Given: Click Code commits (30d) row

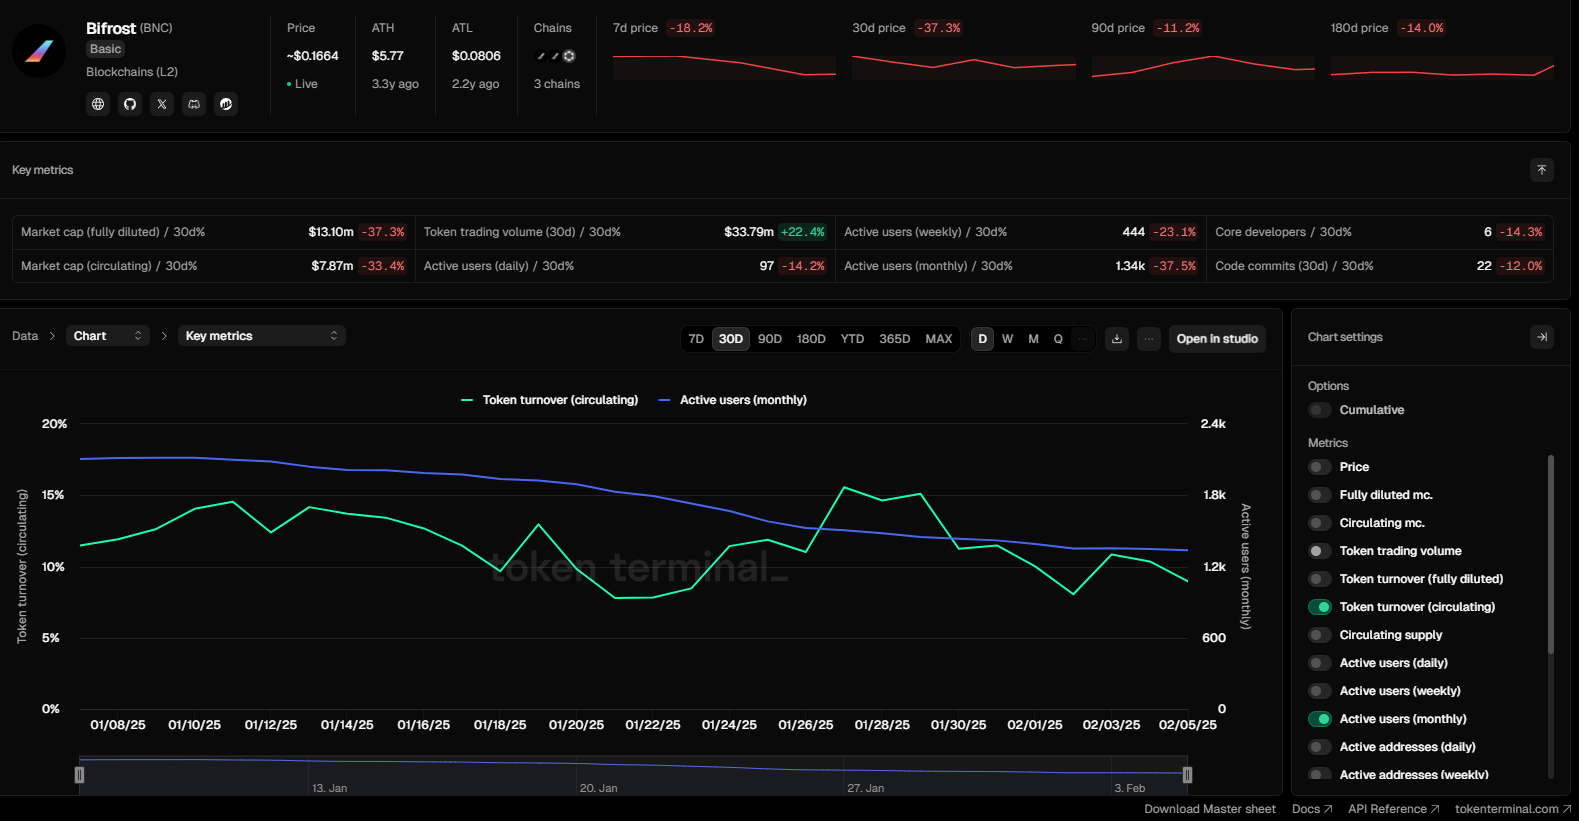Looking at the screenshot, I should point(1380,266).
